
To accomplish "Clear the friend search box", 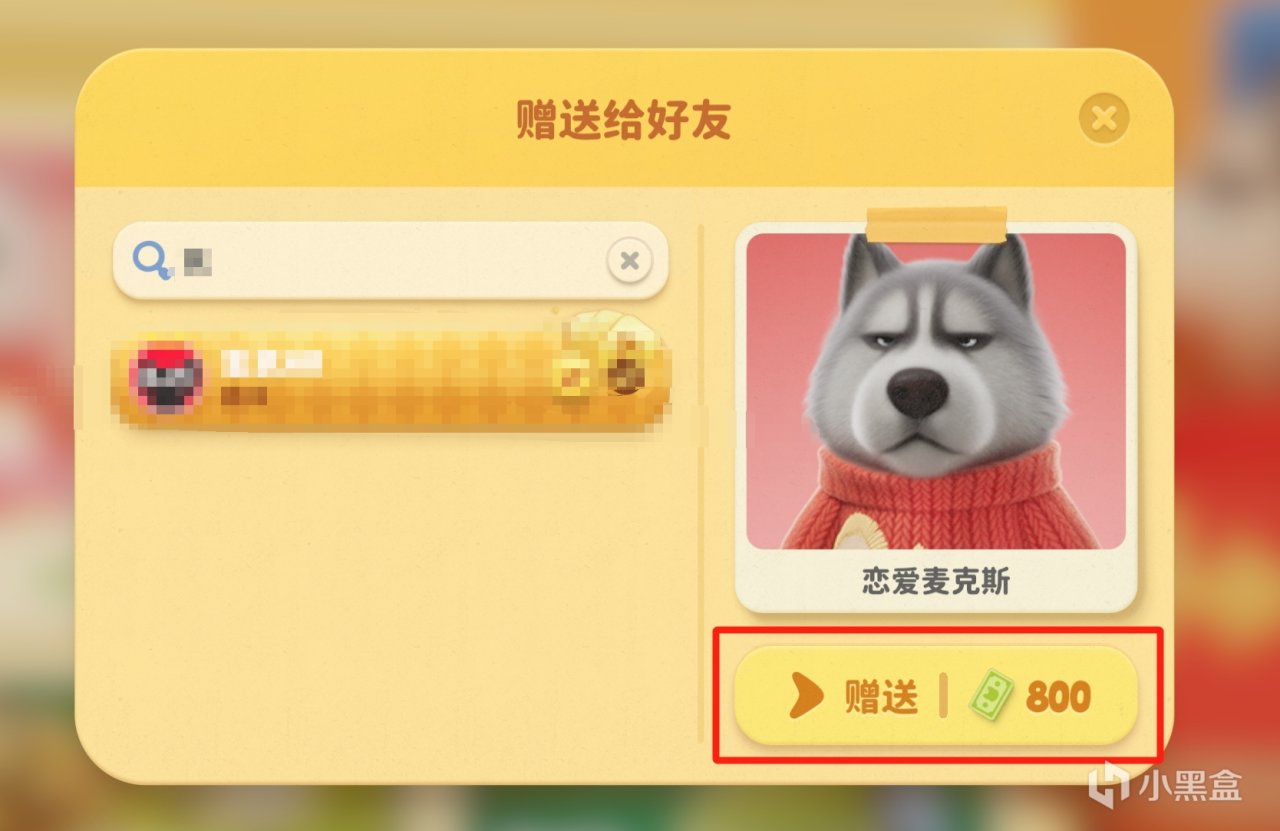I will [629, 261].
